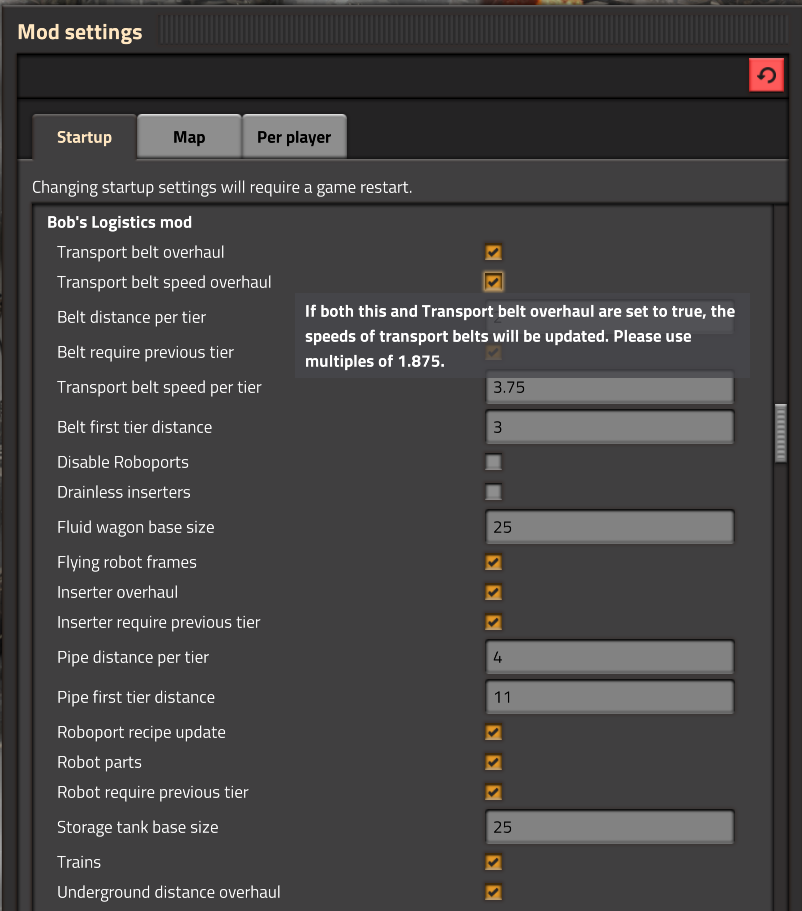Edit Pipe first tier distance value
Screen dimensions: 802x911
coord(610,697)
